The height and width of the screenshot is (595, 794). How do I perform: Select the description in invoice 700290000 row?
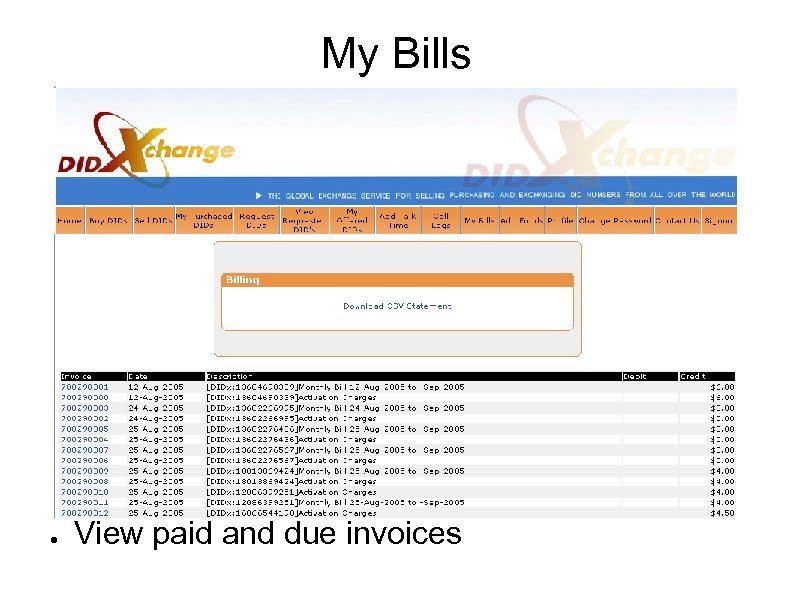[291, 398]
